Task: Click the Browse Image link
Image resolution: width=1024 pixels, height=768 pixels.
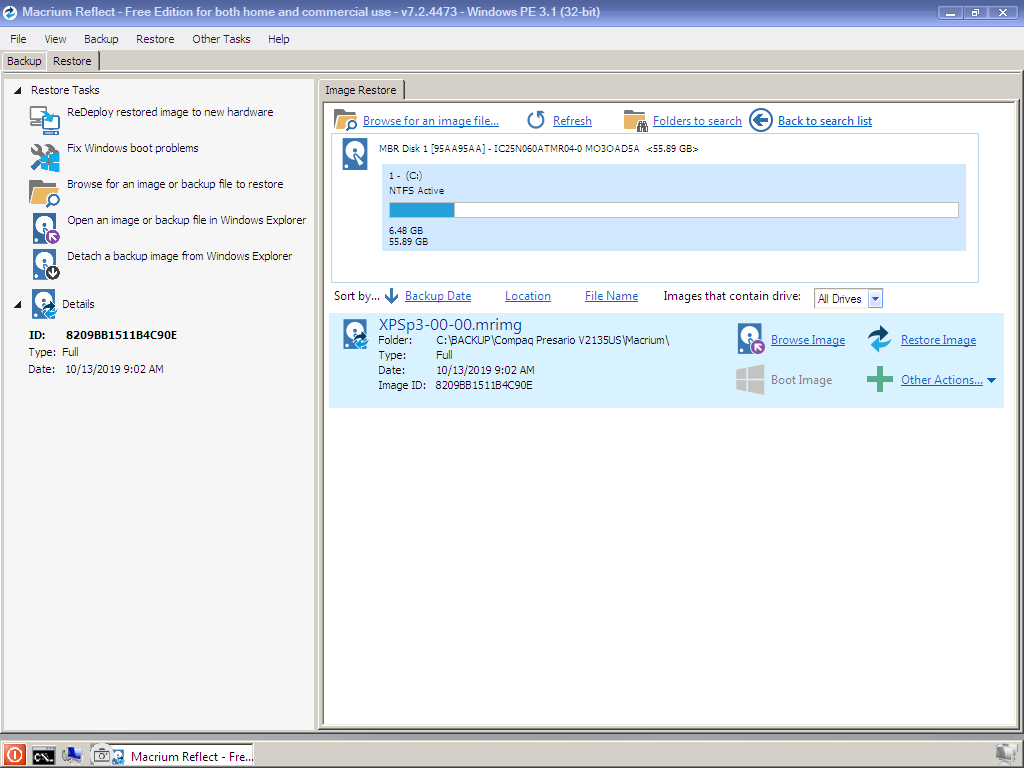Action: pyautogui.click(x=808, y=340)
